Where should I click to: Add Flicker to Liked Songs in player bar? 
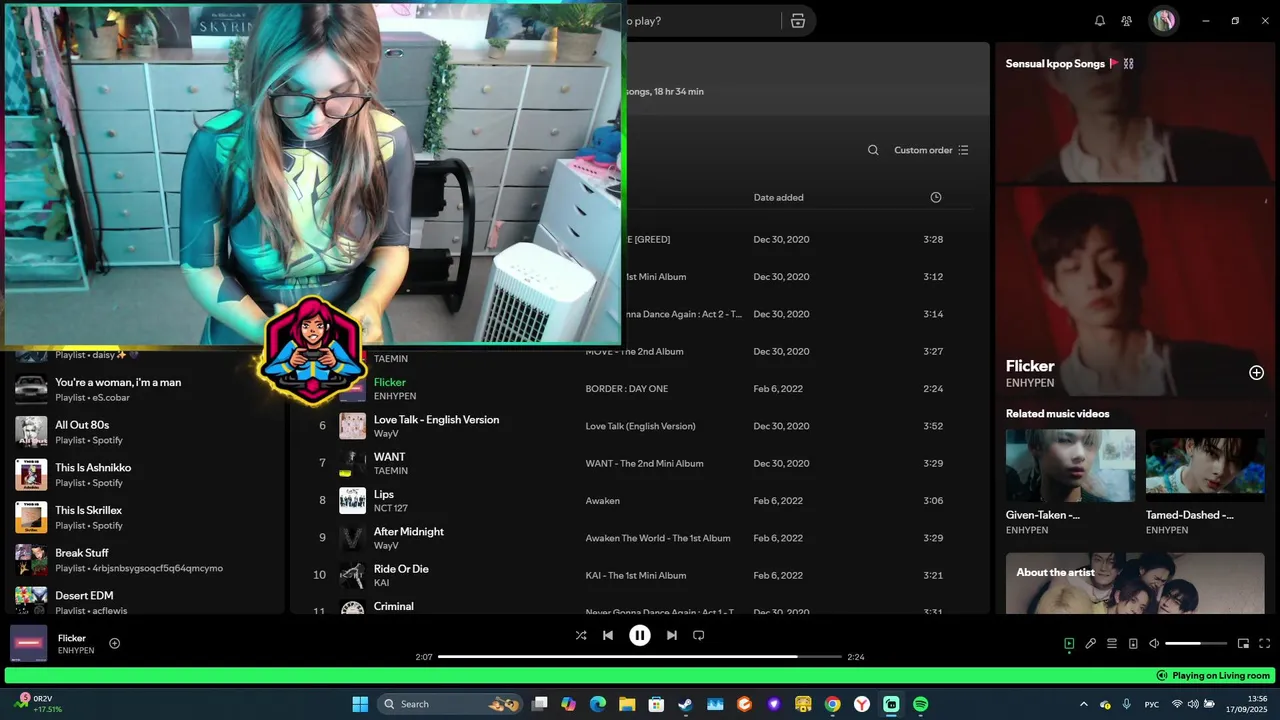(115, 644)
